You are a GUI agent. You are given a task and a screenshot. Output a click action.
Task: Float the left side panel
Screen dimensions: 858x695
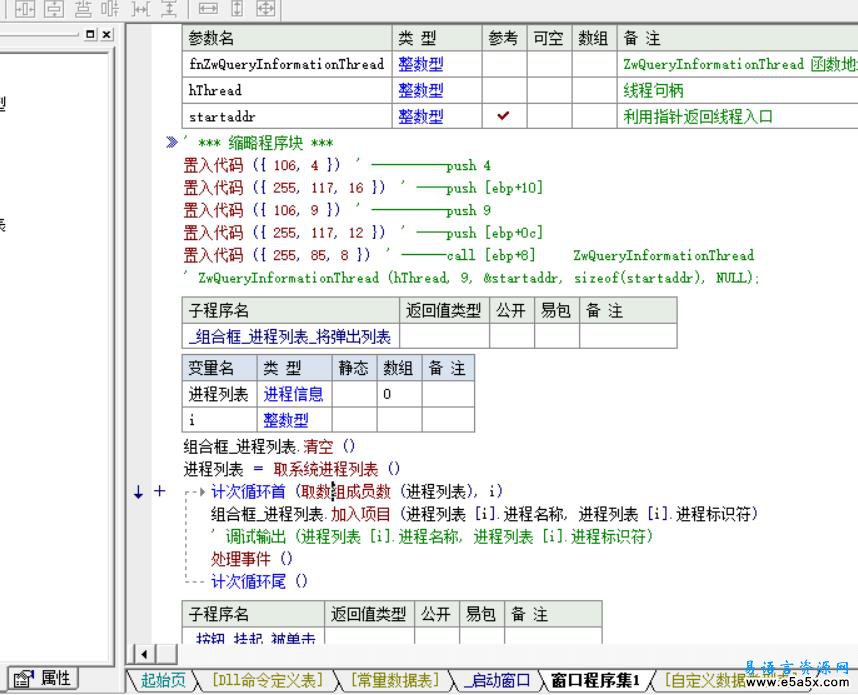[91, 34]
